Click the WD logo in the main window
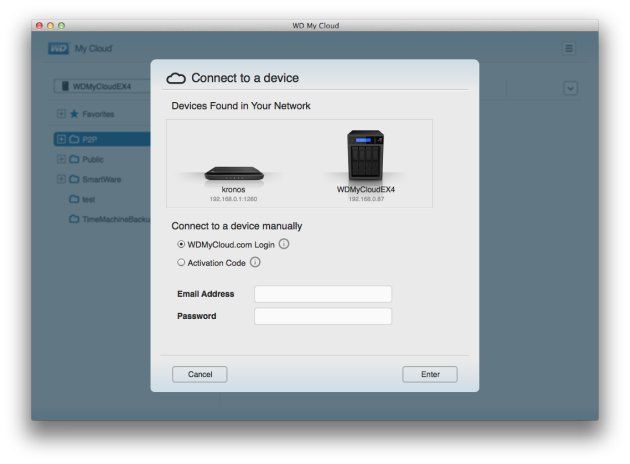630x464 pixels. pos(59,49)
